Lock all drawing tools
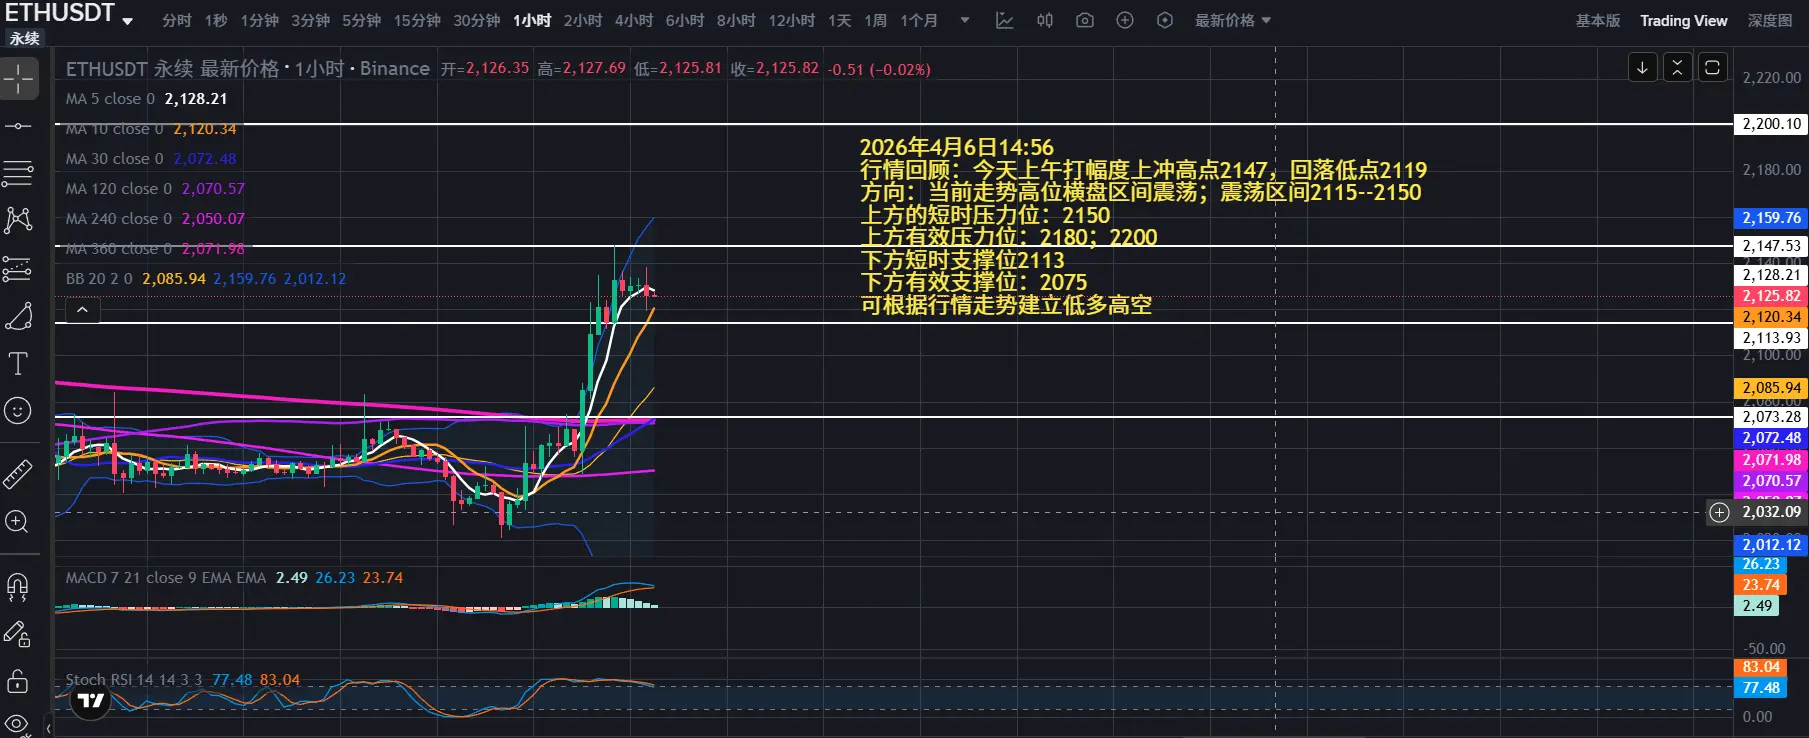This screenshot has width=1809, height=738. click(18, 682)
